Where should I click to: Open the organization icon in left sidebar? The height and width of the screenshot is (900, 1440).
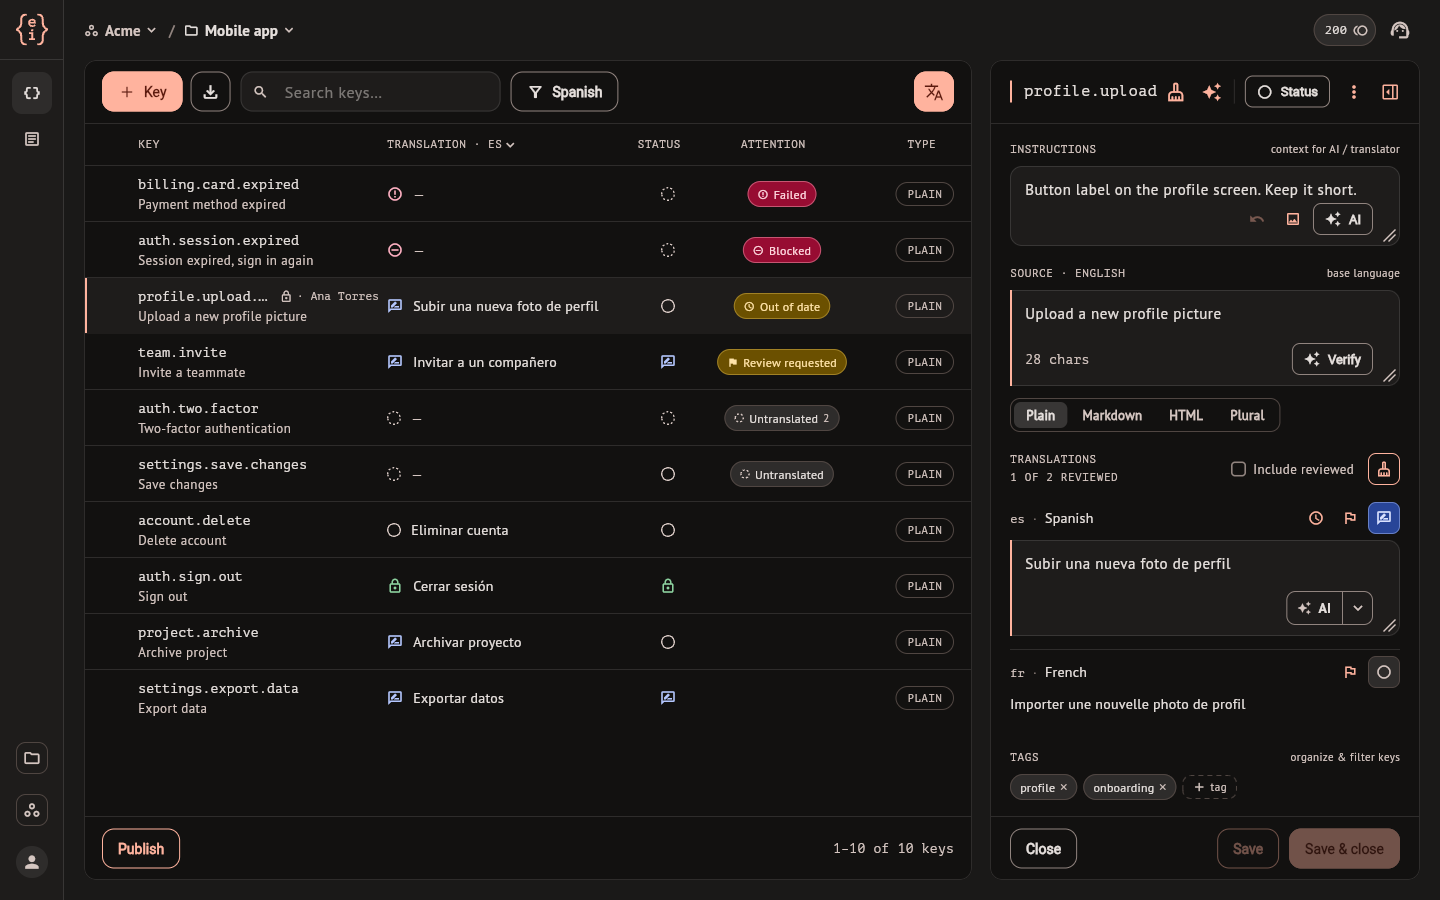point(32,810)
